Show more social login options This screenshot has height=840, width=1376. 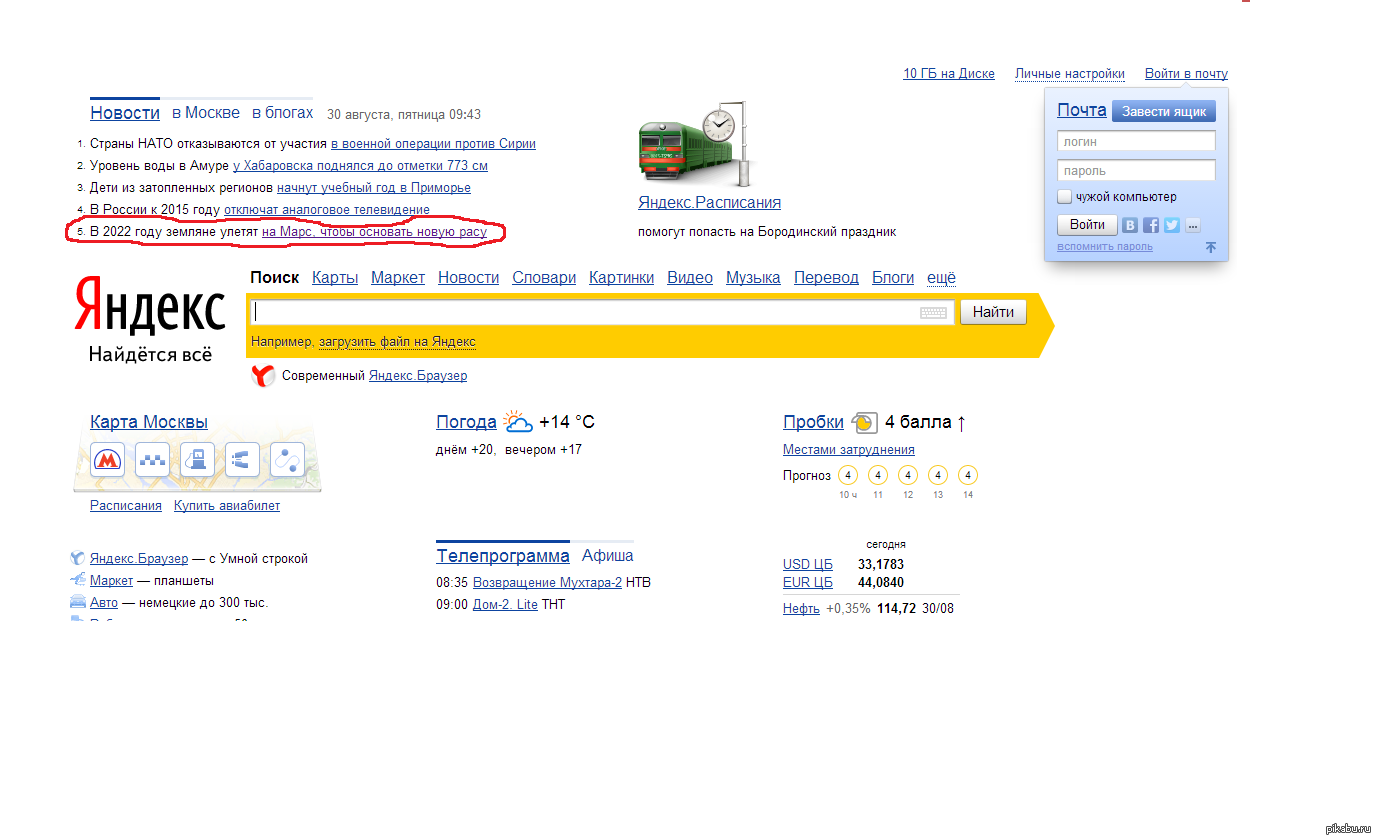coord(1192,225)
